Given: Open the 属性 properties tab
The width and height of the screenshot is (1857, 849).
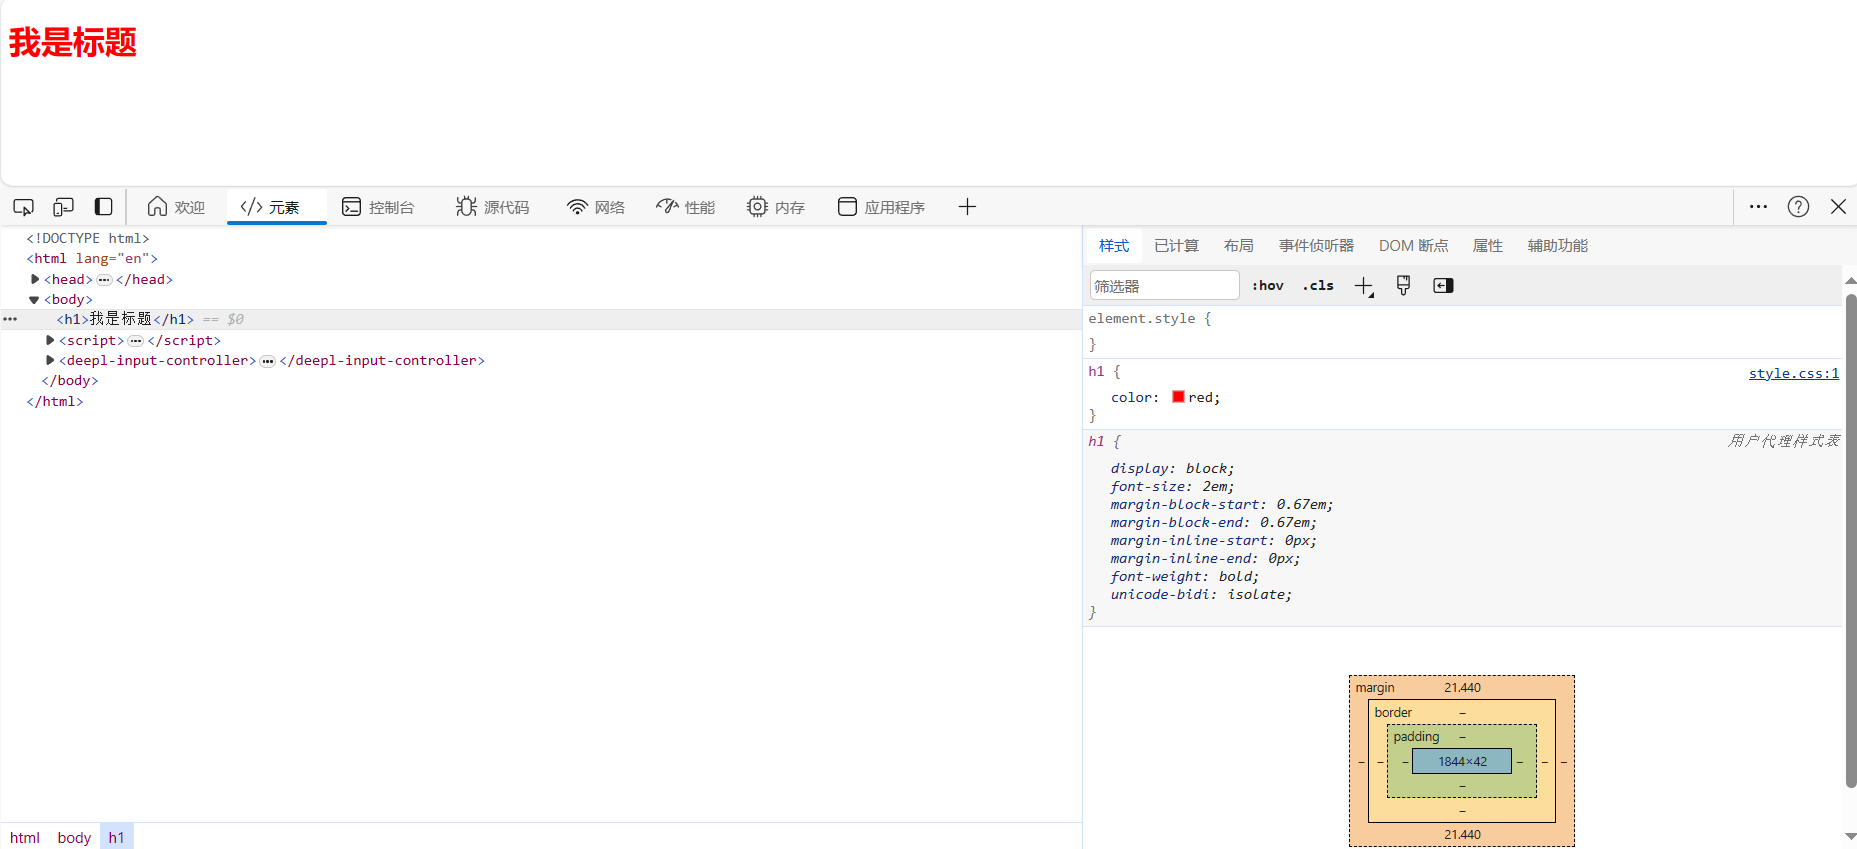Looking at the screenshot, I should (1487, 245).
